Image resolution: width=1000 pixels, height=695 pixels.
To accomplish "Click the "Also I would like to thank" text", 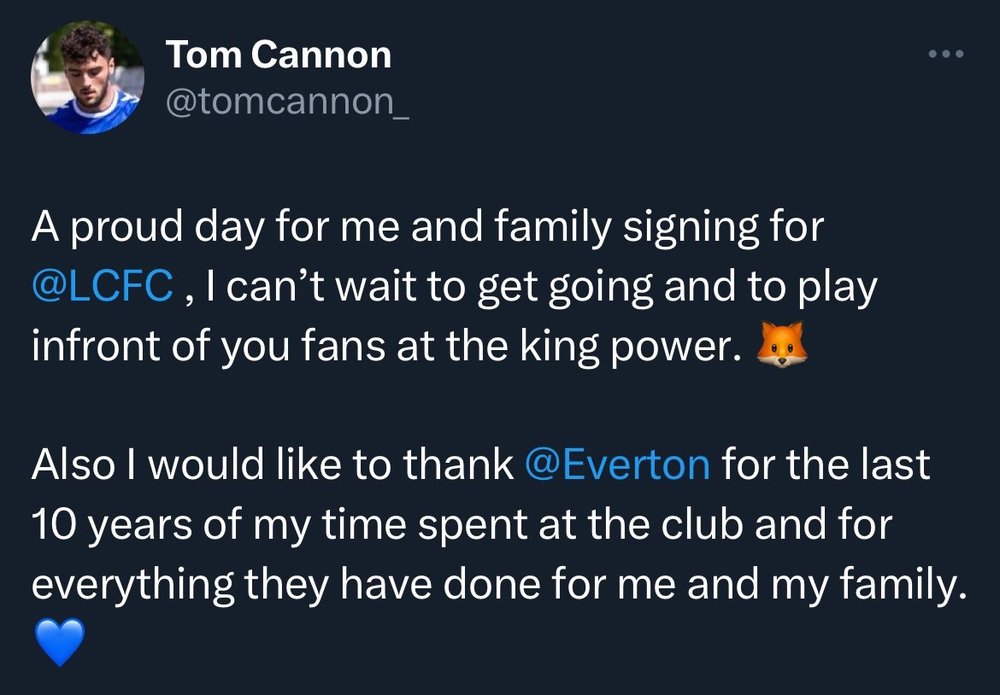I will click(x=272, y=464).
